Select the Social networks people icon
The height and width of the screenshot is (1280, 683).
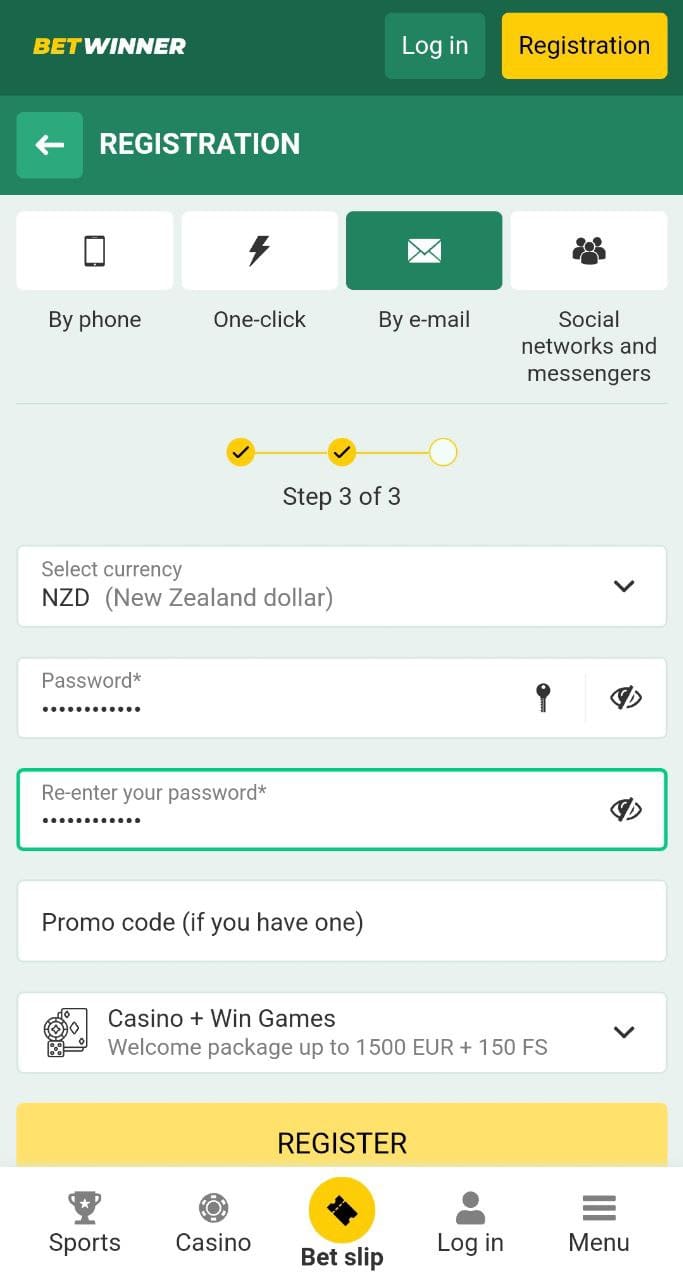click(589, 250)
